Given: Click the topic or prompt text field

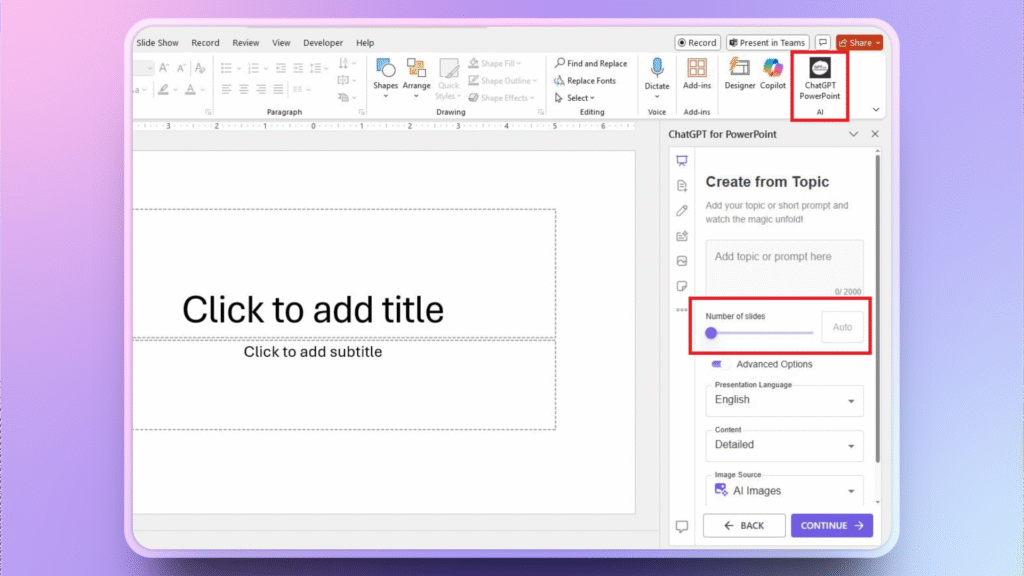Looking at the screenshot, I should click(784, 265).
